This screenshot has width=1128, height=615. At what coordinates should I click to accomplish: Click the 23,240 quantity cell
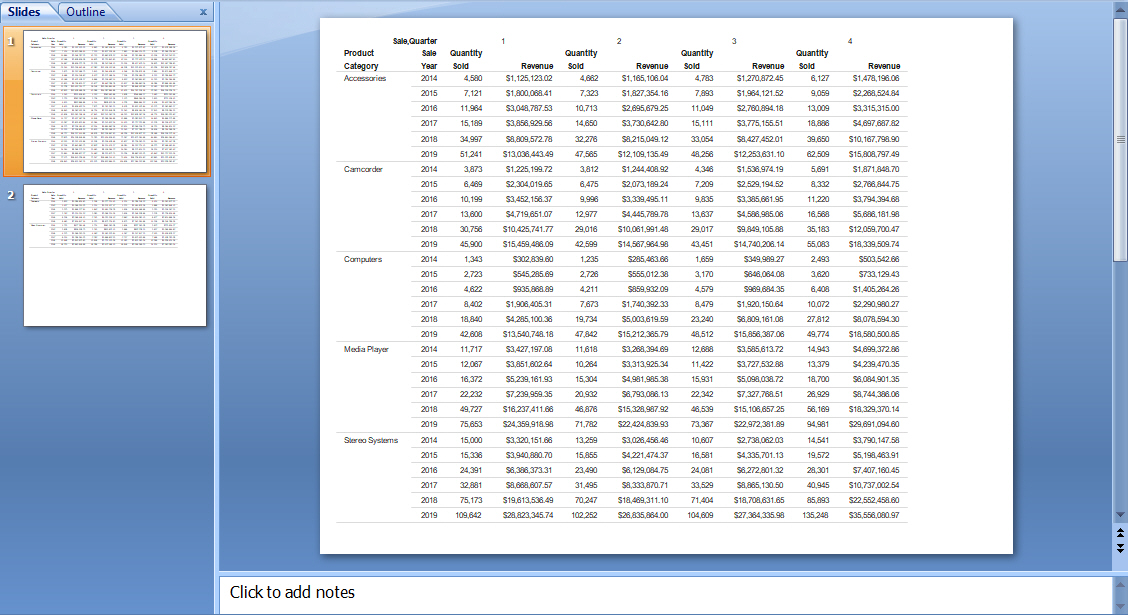click(702, 319)
